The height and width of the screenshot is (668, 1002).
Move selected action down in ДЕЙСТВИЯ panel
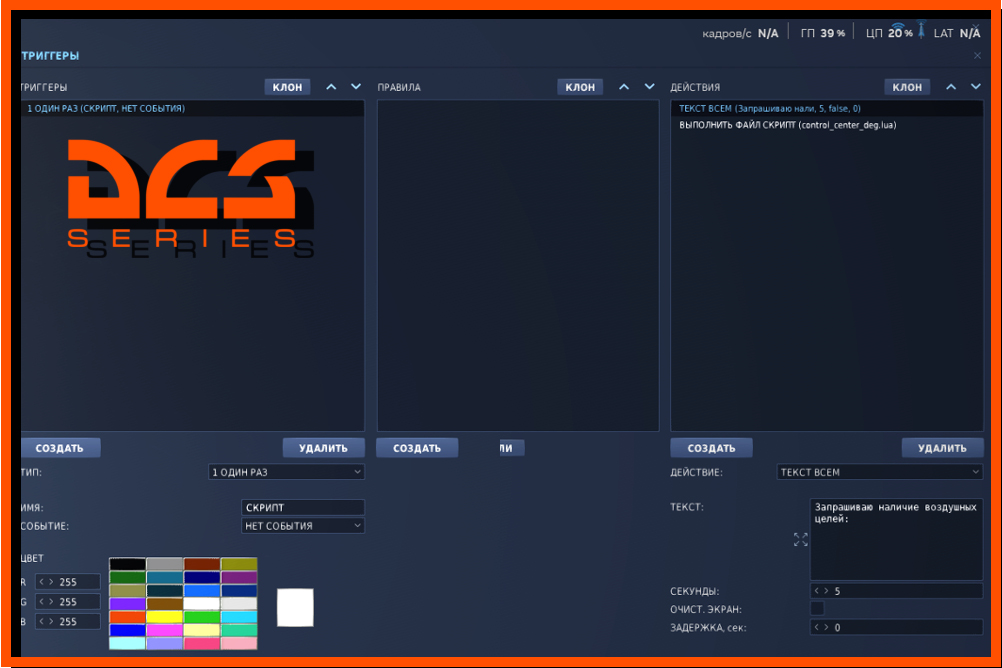[976, 87]
